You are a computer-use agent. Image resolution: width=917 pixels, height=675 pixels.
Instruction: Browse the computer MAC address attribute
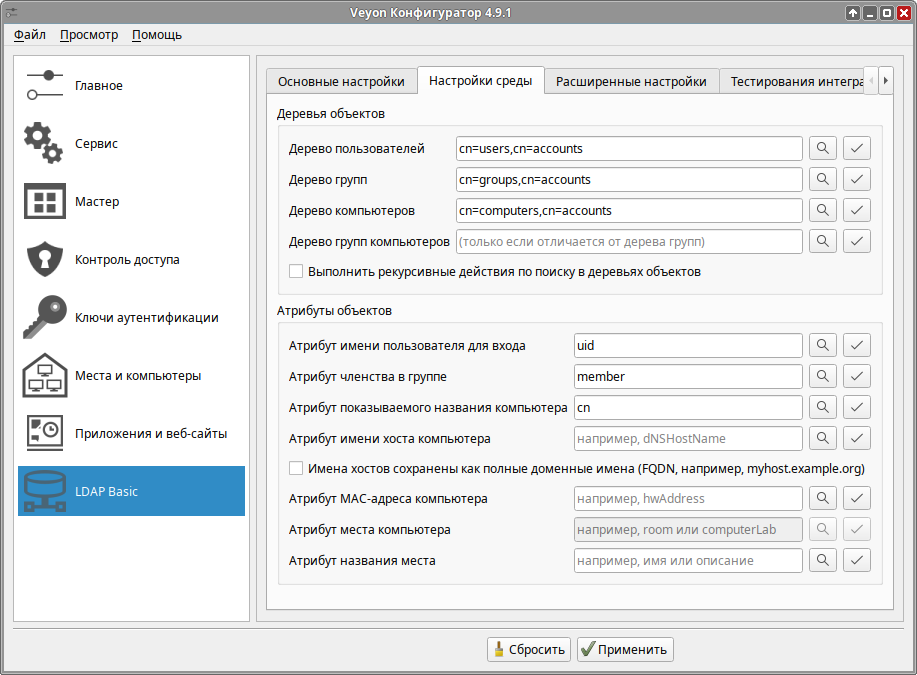pos(822,499)
